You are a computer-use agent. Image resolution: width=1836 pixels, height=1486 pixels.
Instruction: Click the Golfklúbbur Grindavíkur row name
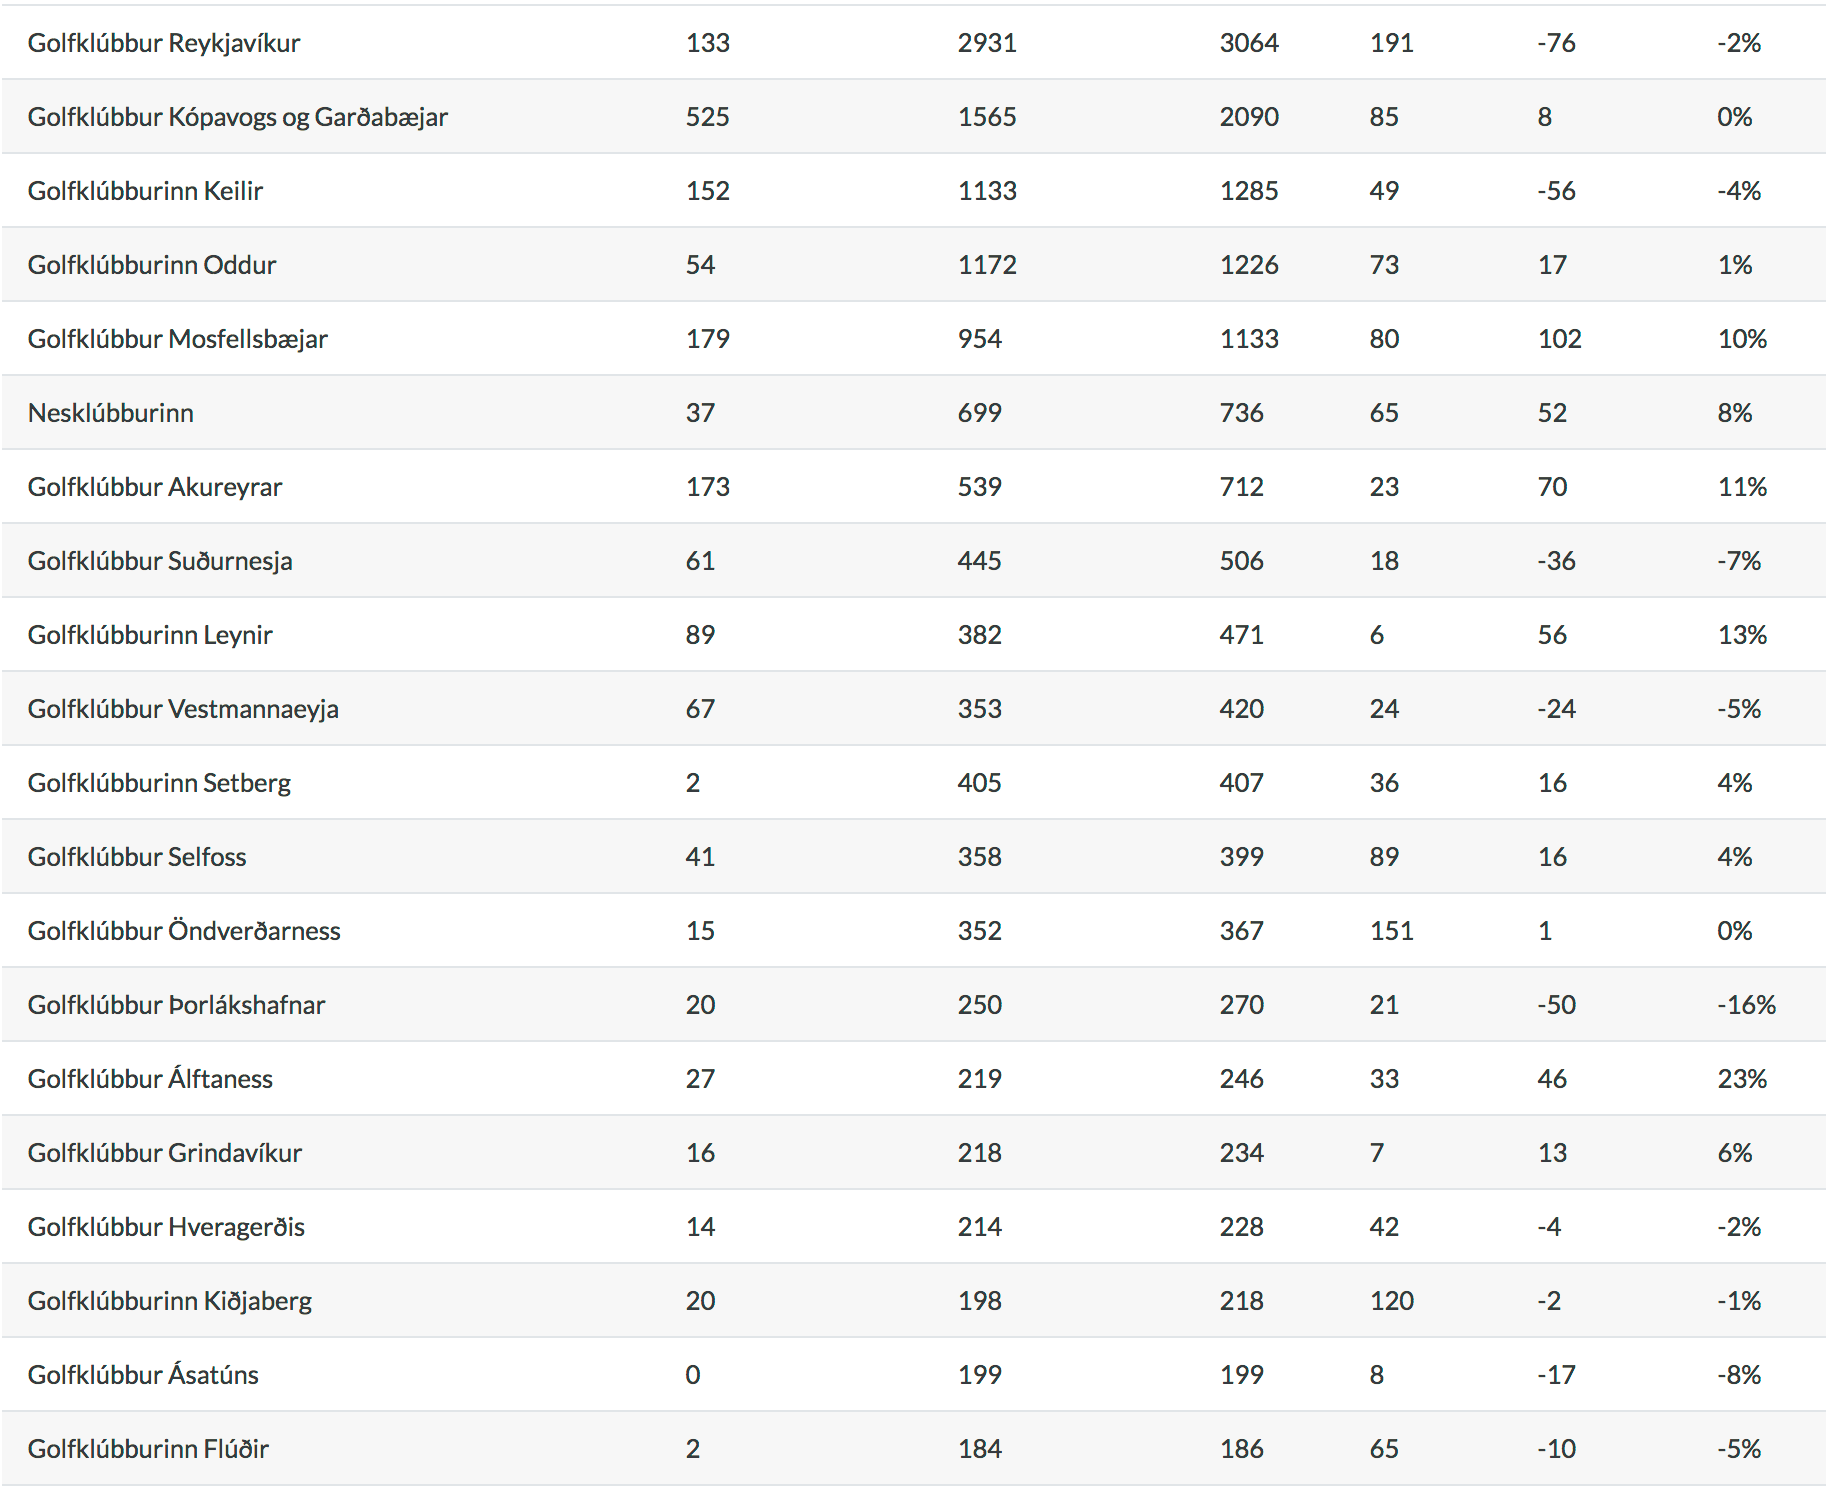[x=165, y=1153]
